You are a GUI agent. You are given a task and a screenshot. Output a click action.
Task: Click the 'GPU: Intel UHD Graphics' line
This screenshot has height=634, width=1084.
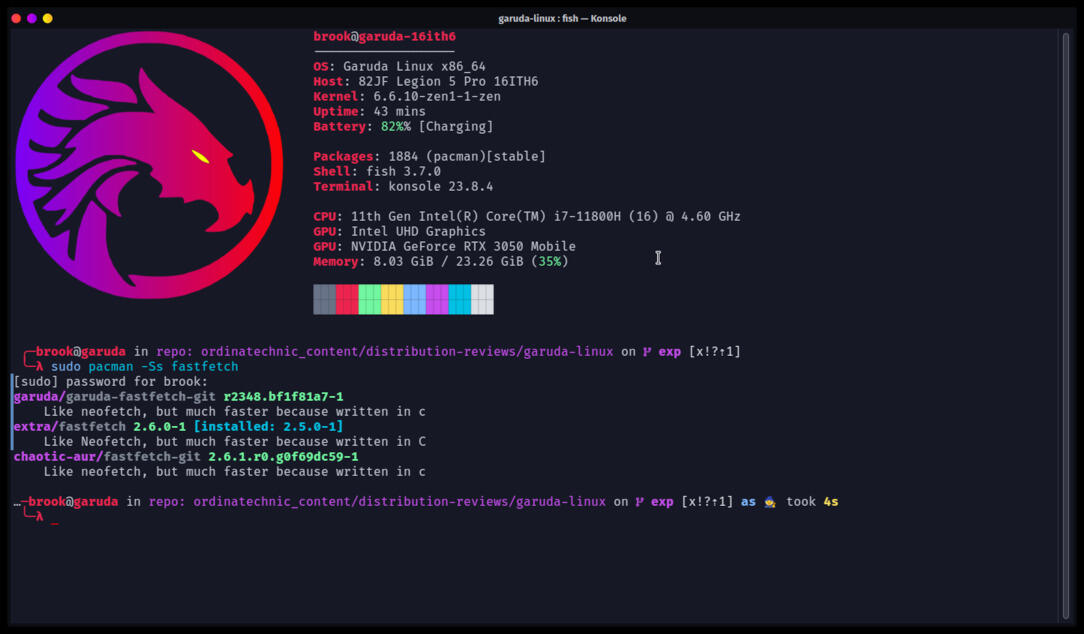[x=400, y=232]
